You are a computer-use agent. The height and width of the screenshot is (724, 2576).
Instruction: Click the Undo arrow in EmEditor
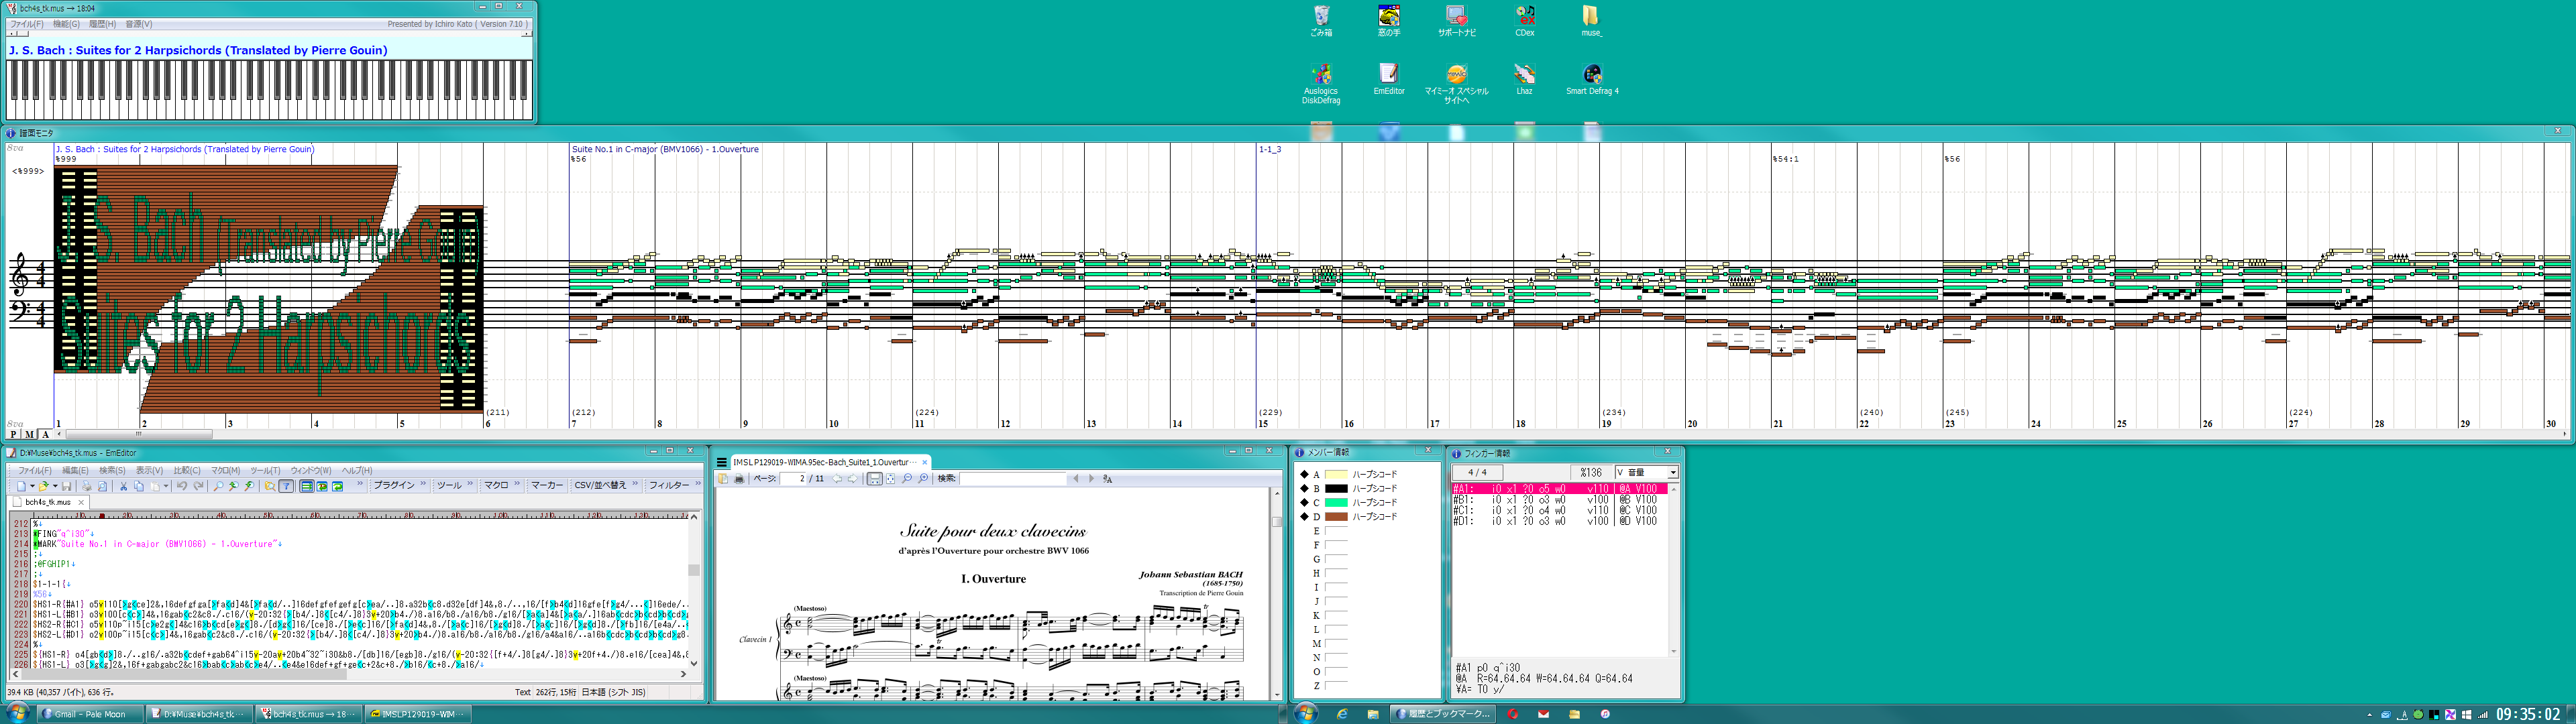182,486
